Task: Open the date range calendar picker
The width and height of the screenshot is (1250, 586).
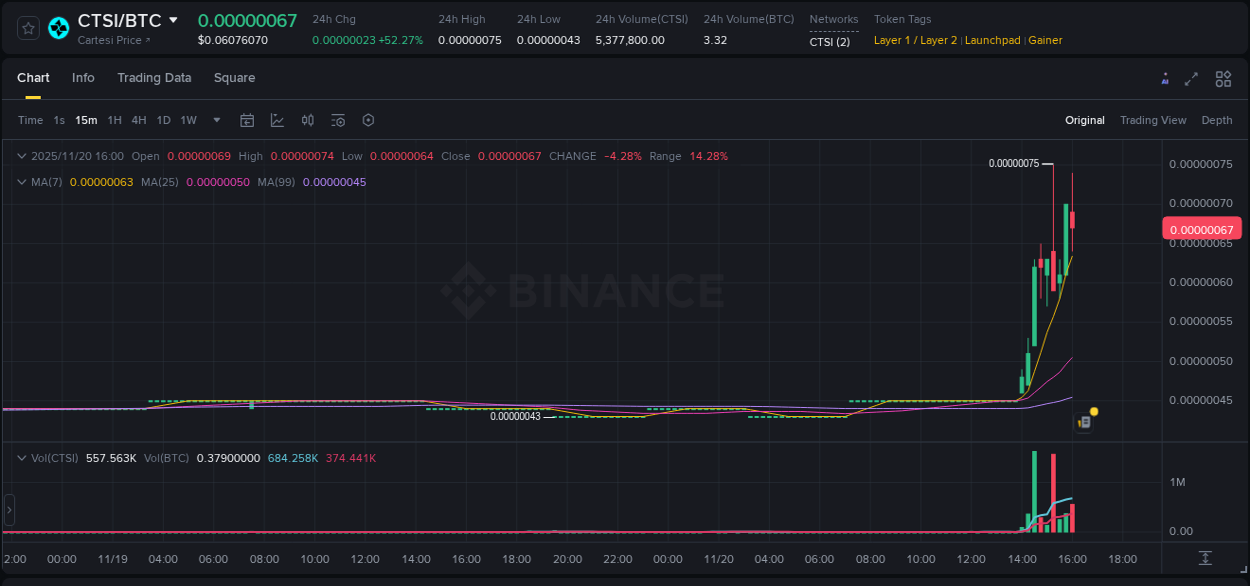Action: click(x=247, y=120)
